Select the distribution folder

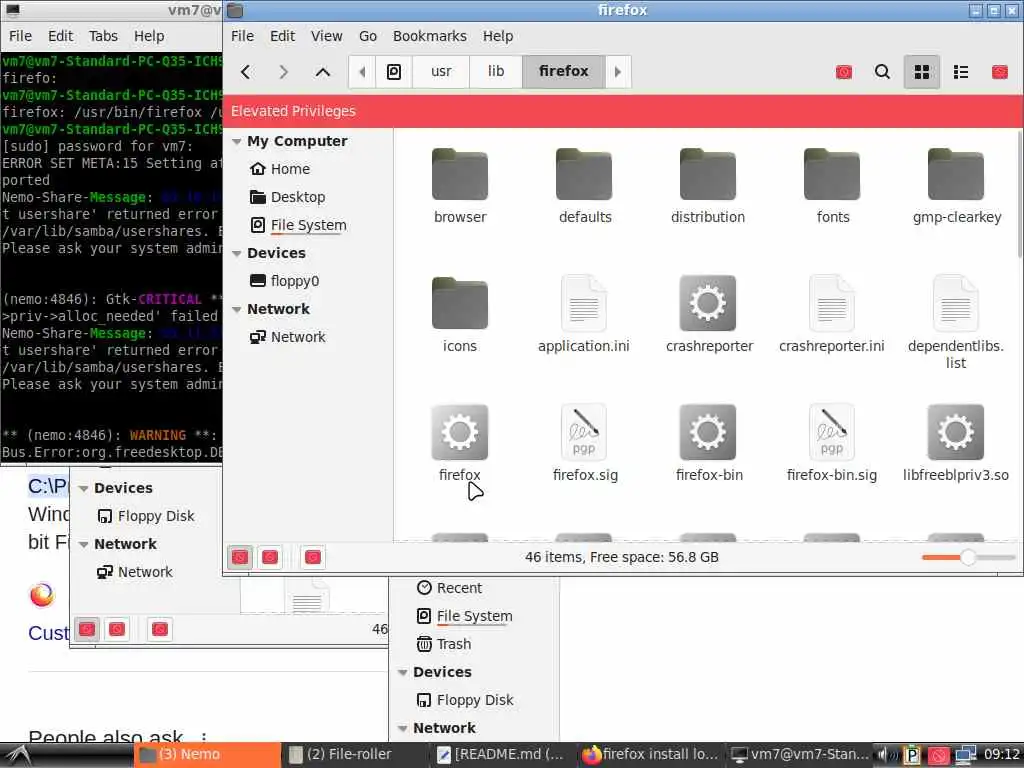coord(708,186)
